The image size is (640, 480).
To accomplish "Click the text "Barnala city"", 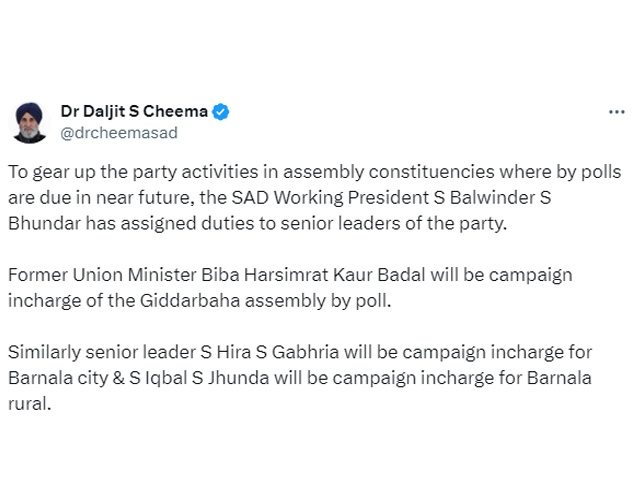I will (52, 378).
